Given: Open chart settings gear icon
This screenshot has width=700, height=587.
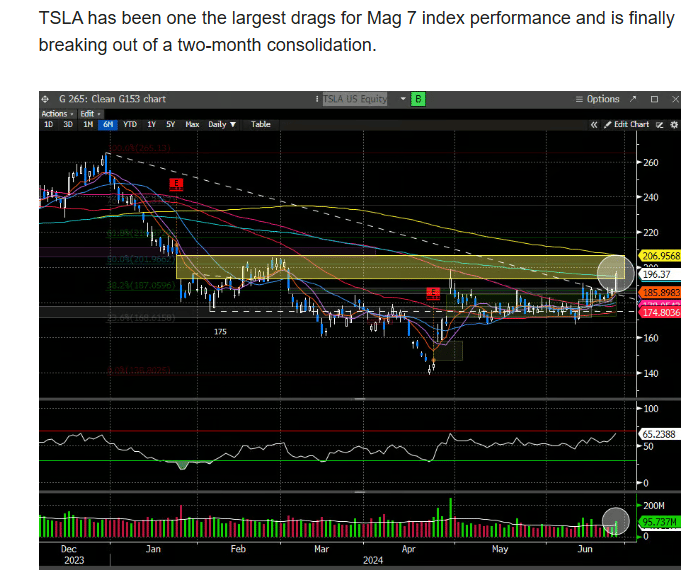Looking at the screenshot, I should point(674,125).
